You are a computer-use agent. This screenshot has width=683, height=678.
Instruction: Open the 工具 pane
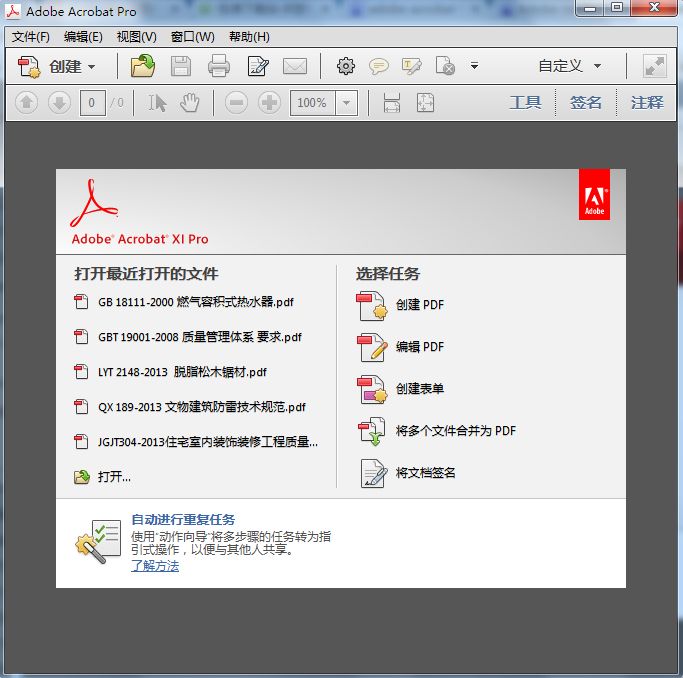tap(526, 103)
